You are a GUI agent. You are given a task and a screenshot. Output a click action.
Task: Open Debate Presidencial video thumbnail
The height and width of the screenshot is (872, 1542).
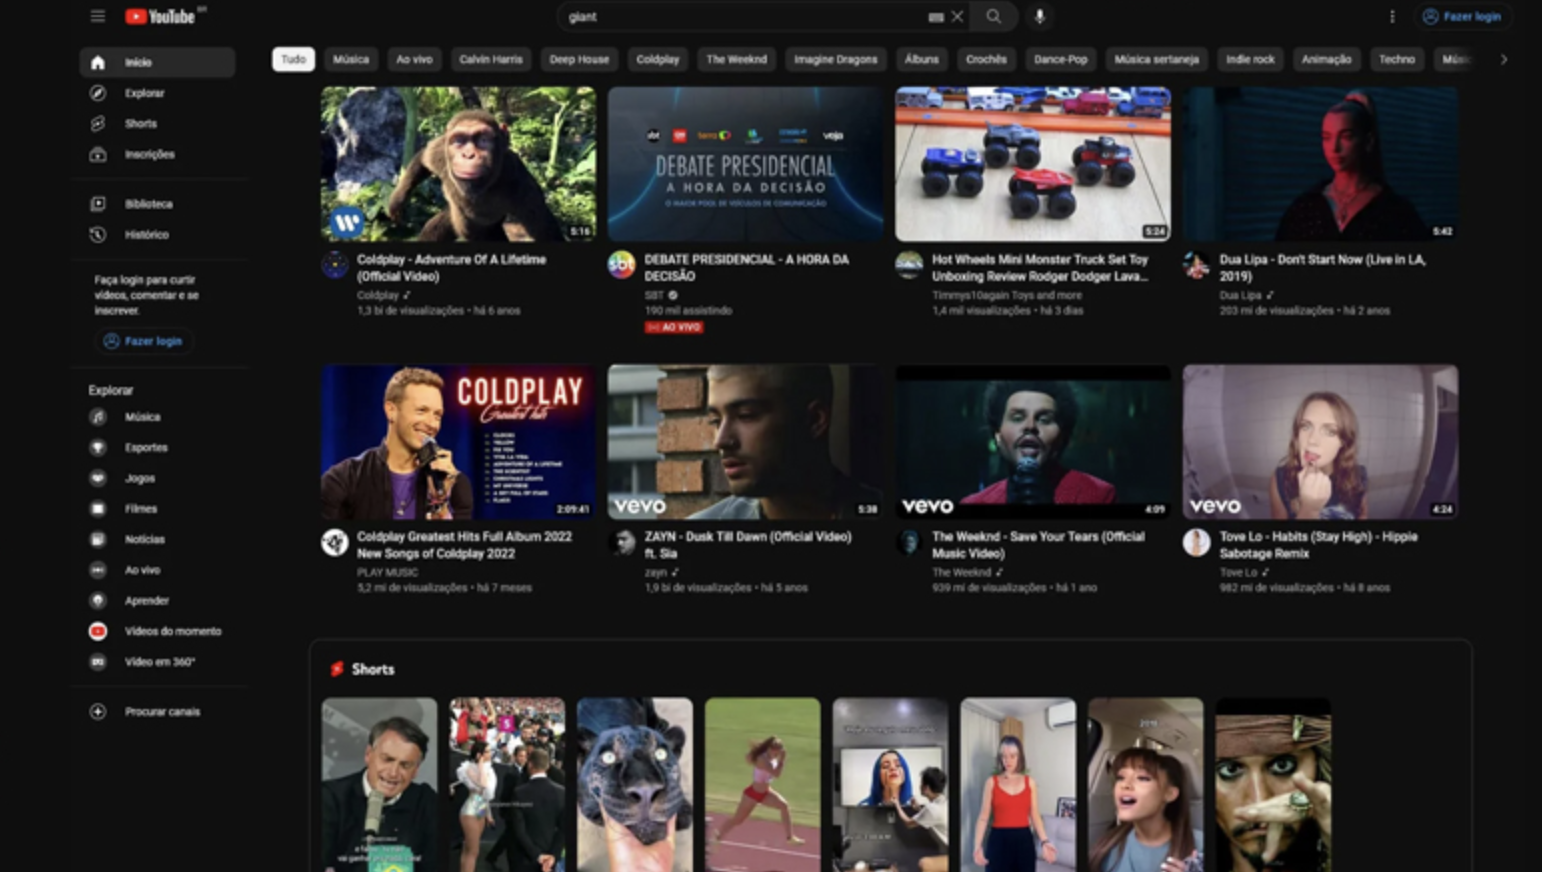click(745, 164)
